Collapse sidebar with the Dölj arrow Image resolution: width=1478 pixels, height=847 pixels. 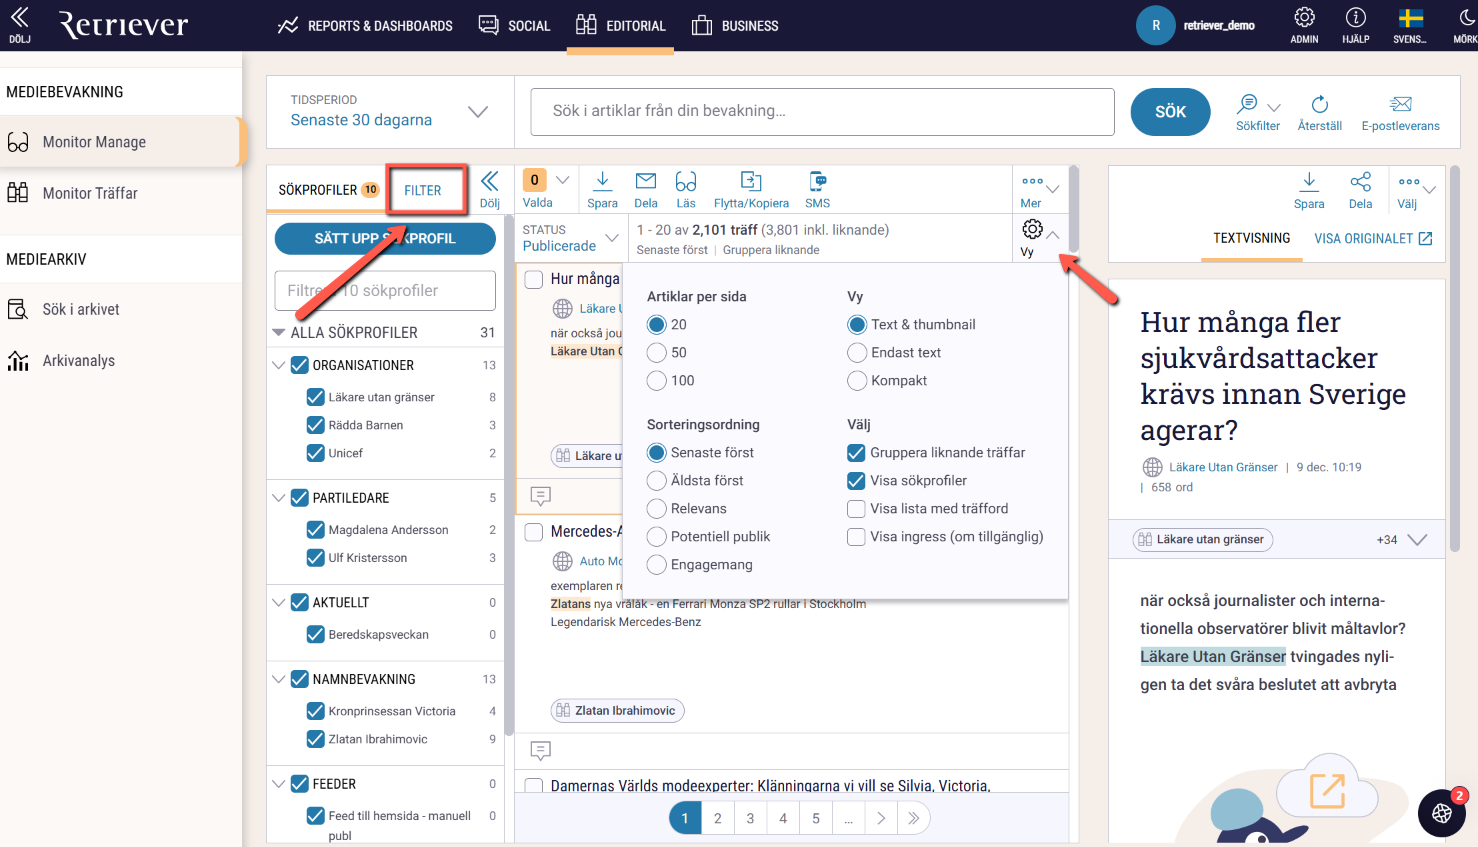(x=19, y=17)
